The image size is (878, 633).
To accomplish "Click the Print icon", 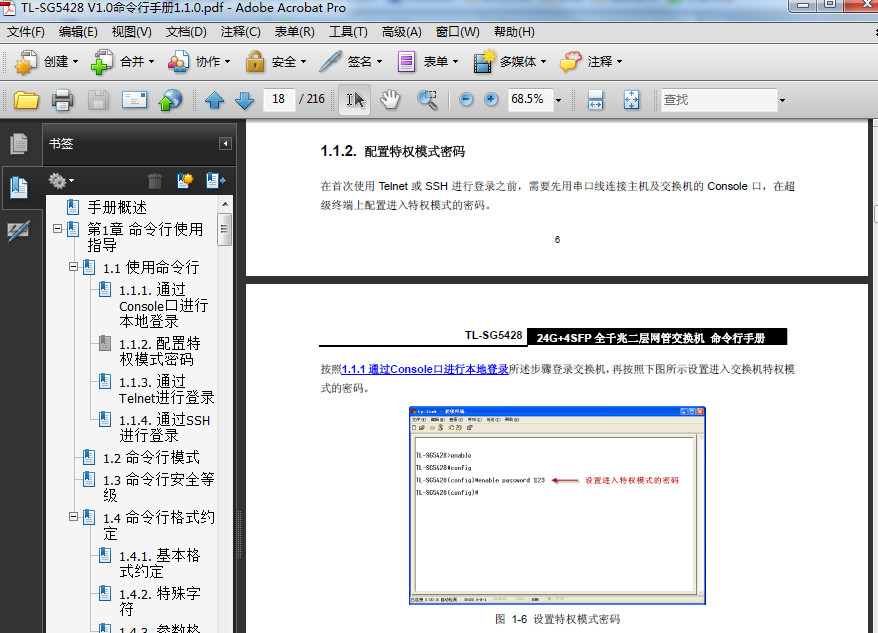I will (62, 100).
